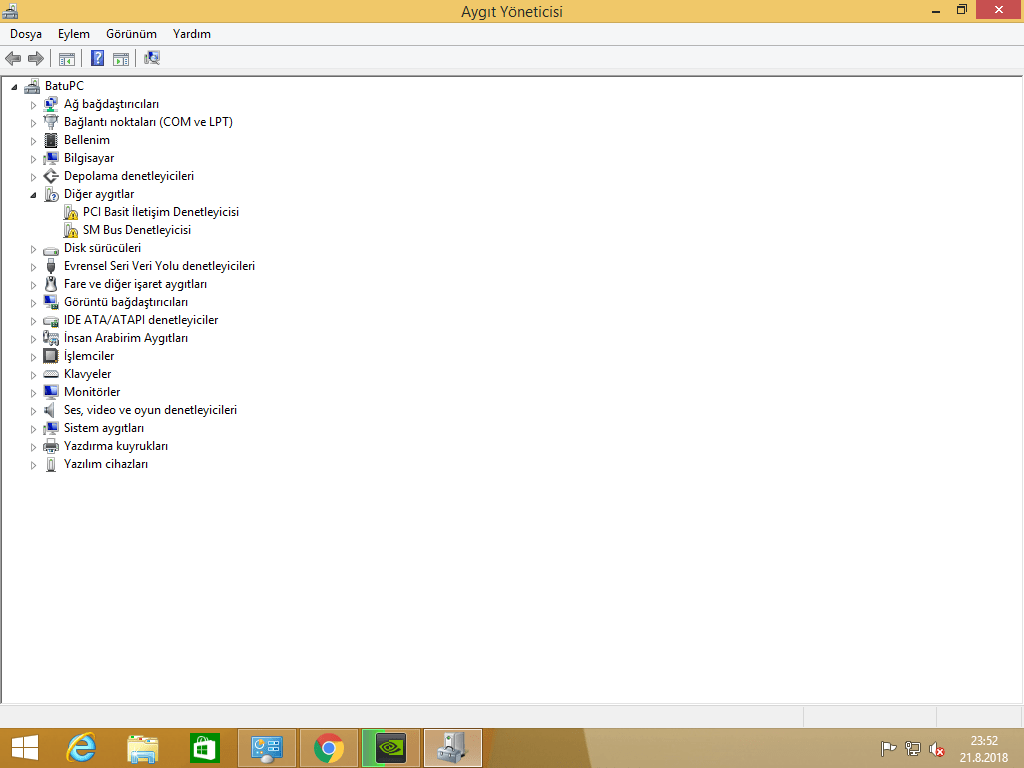Select the Evrensel Seri Veri Yolu USB icon
Screen dimensions: 1024x768
[x=51, y=266]
